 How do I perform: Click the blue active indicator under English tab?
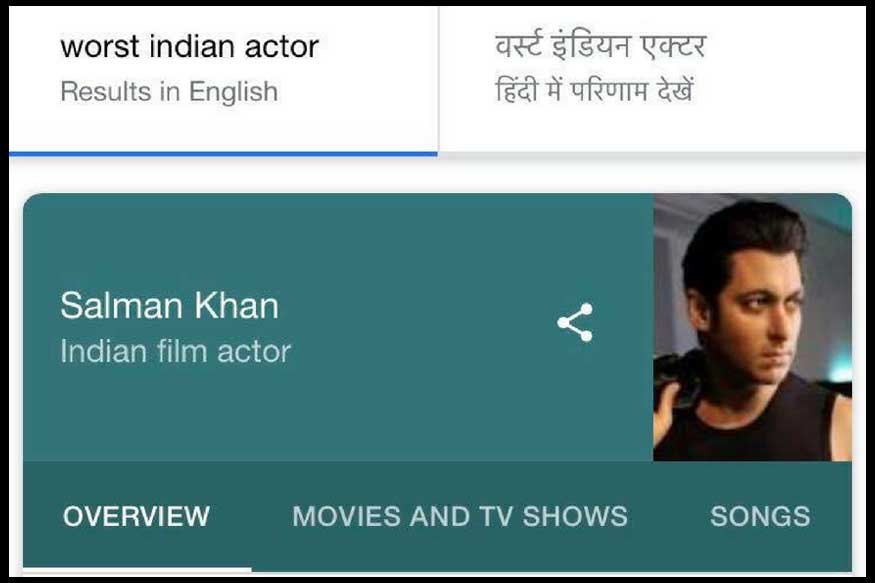click(x=223, y=153)
